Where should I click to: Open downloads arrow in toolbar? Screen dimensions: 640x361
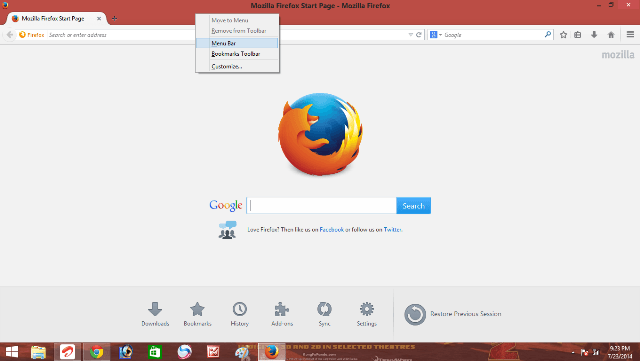coord(594,35)
